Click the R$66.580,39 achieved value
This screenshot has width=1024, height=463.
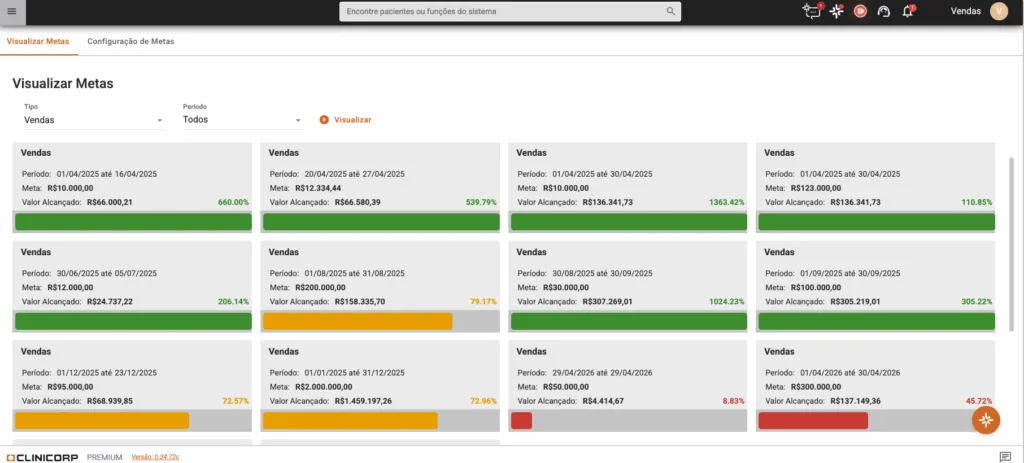click(357, 202)
